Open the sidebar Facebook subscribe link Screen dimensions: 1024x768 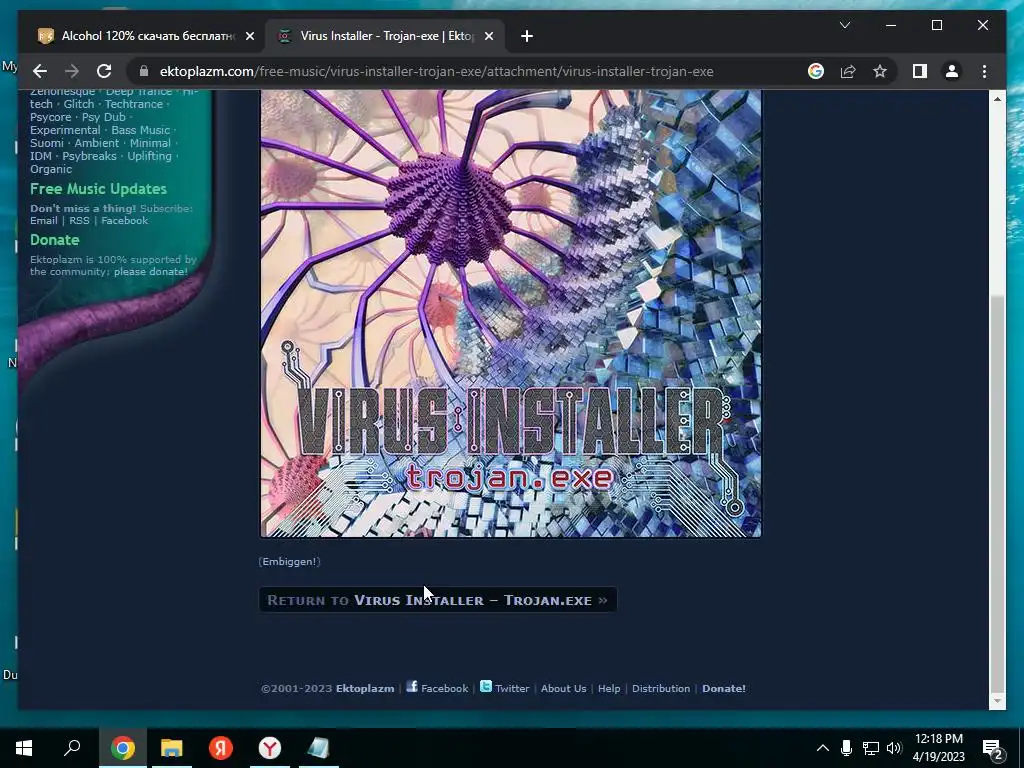pyautogui.click(x=125, y=221)
